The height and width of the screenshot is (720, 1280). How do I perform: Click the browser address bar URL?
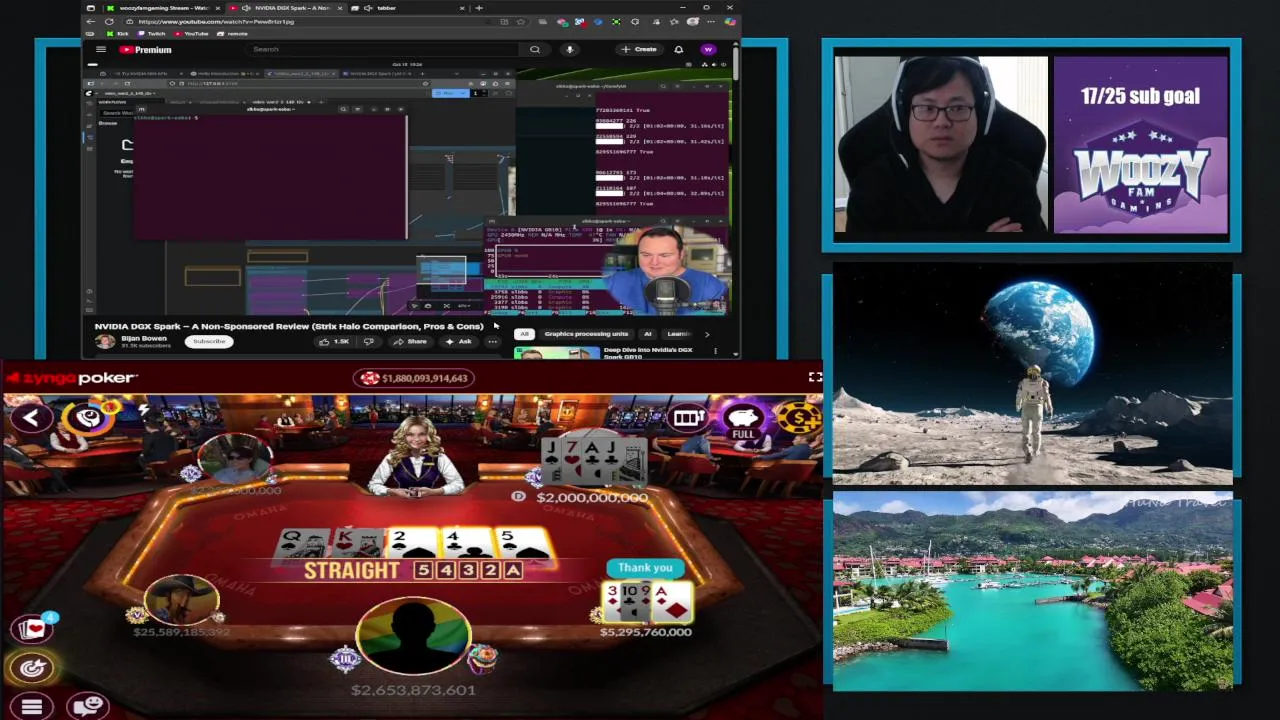[x=216, y=21]
